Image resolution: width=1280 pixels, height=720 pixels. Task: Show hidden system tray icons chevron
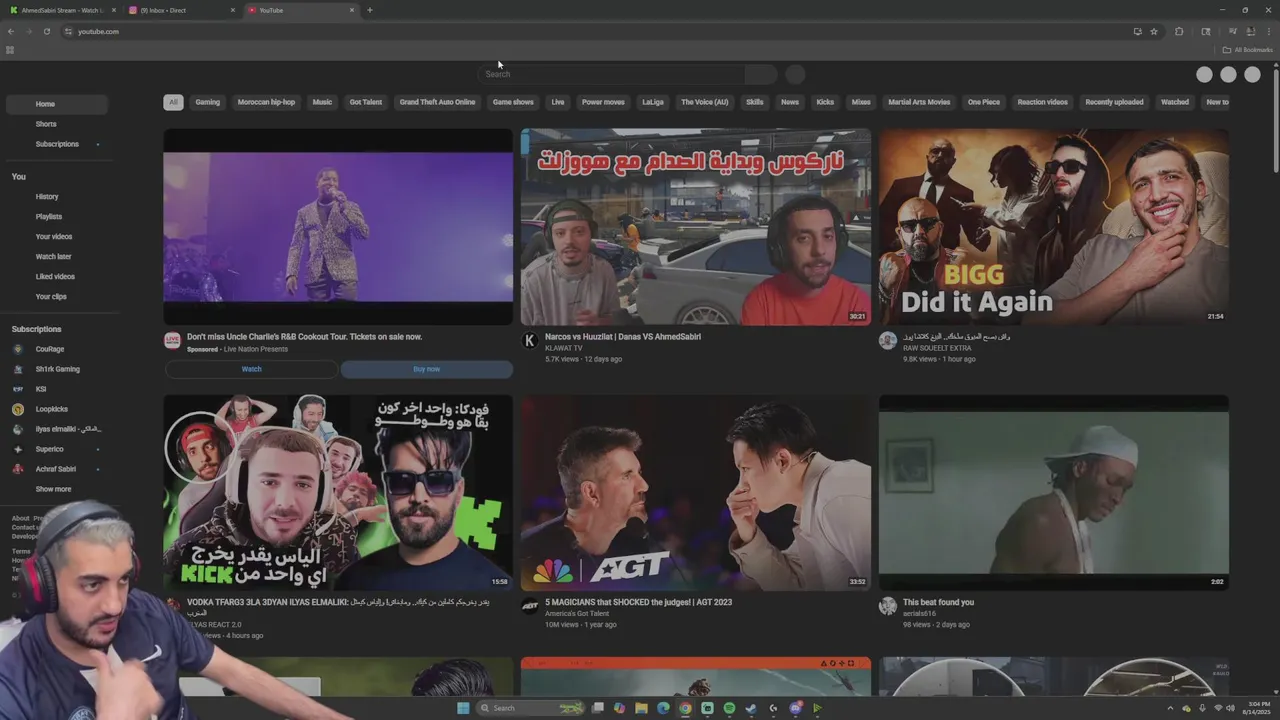1170,708
